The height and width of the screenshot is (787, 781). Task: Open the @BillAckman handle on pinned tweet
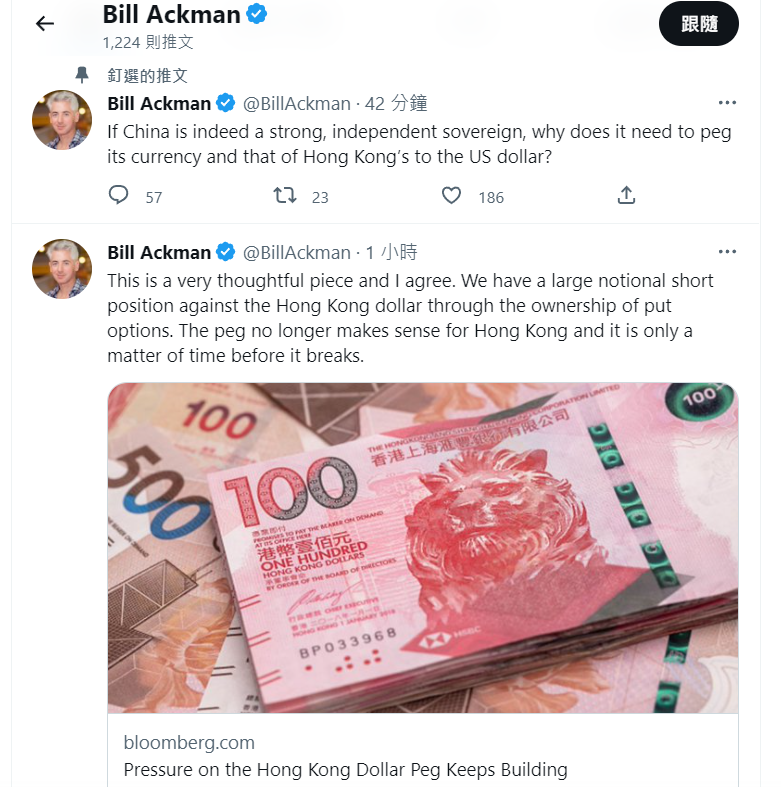click(297, 103)
